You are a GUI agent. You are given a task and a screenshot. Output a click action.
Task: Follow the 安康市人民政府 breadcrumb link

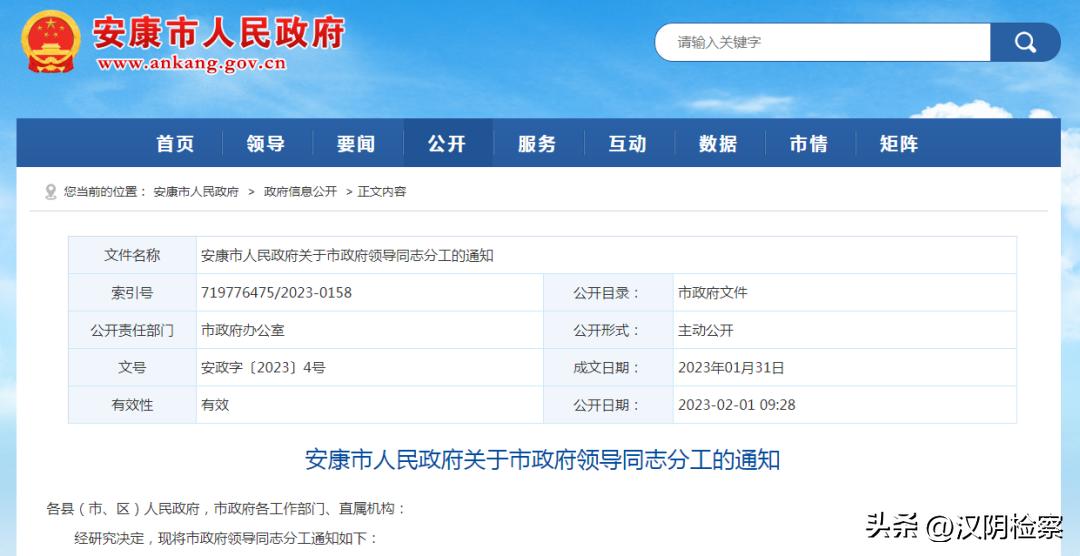pos(196,192)
